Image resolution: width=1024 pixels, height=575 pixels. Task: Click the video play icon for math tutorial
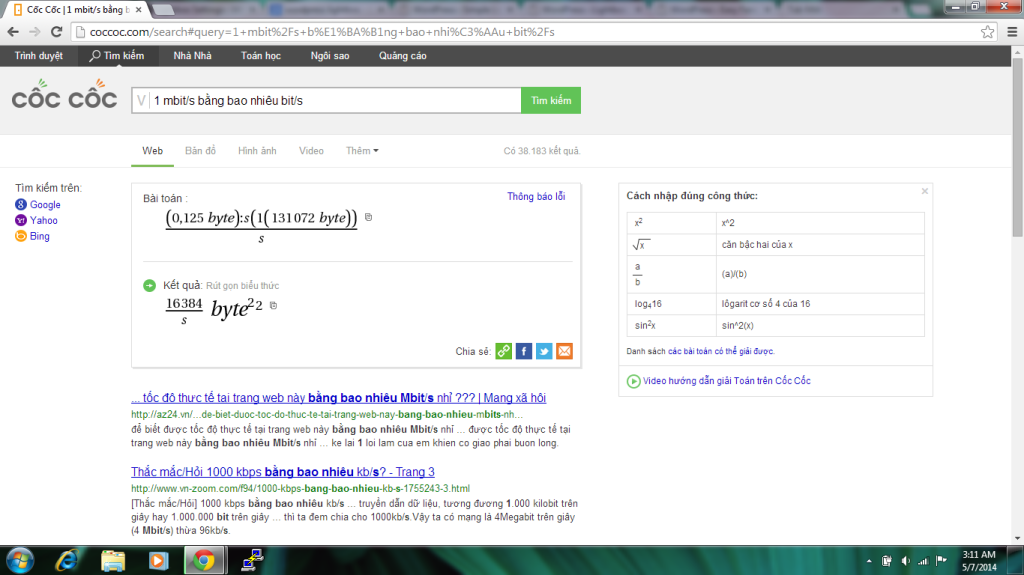tap(633, 381)
